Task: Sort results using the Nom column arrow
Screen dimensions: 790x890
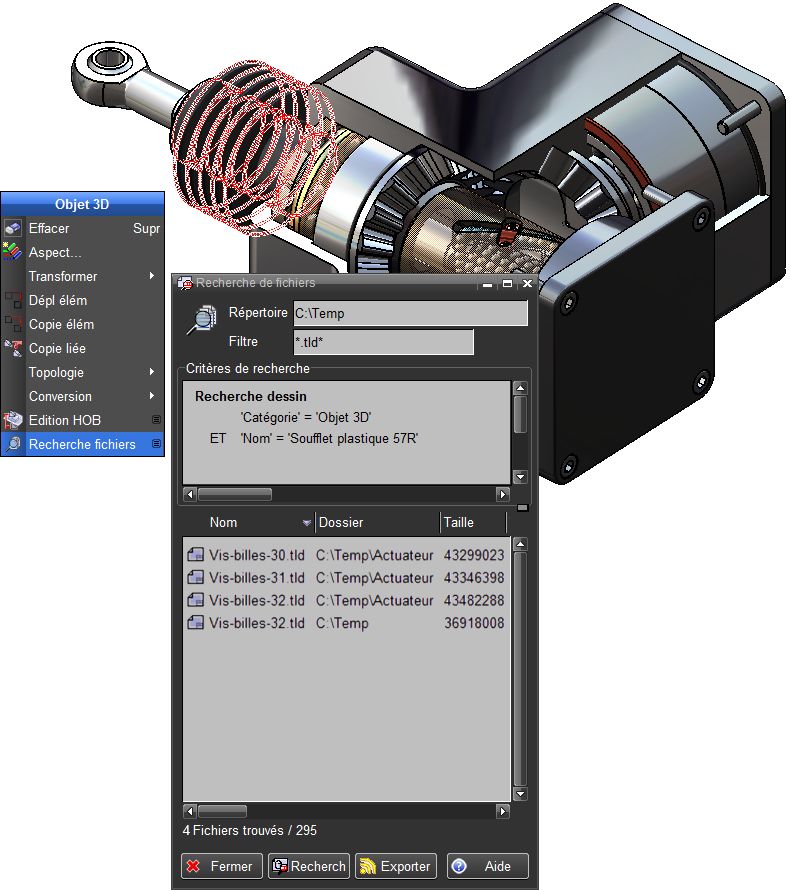Action: point(306,523)
